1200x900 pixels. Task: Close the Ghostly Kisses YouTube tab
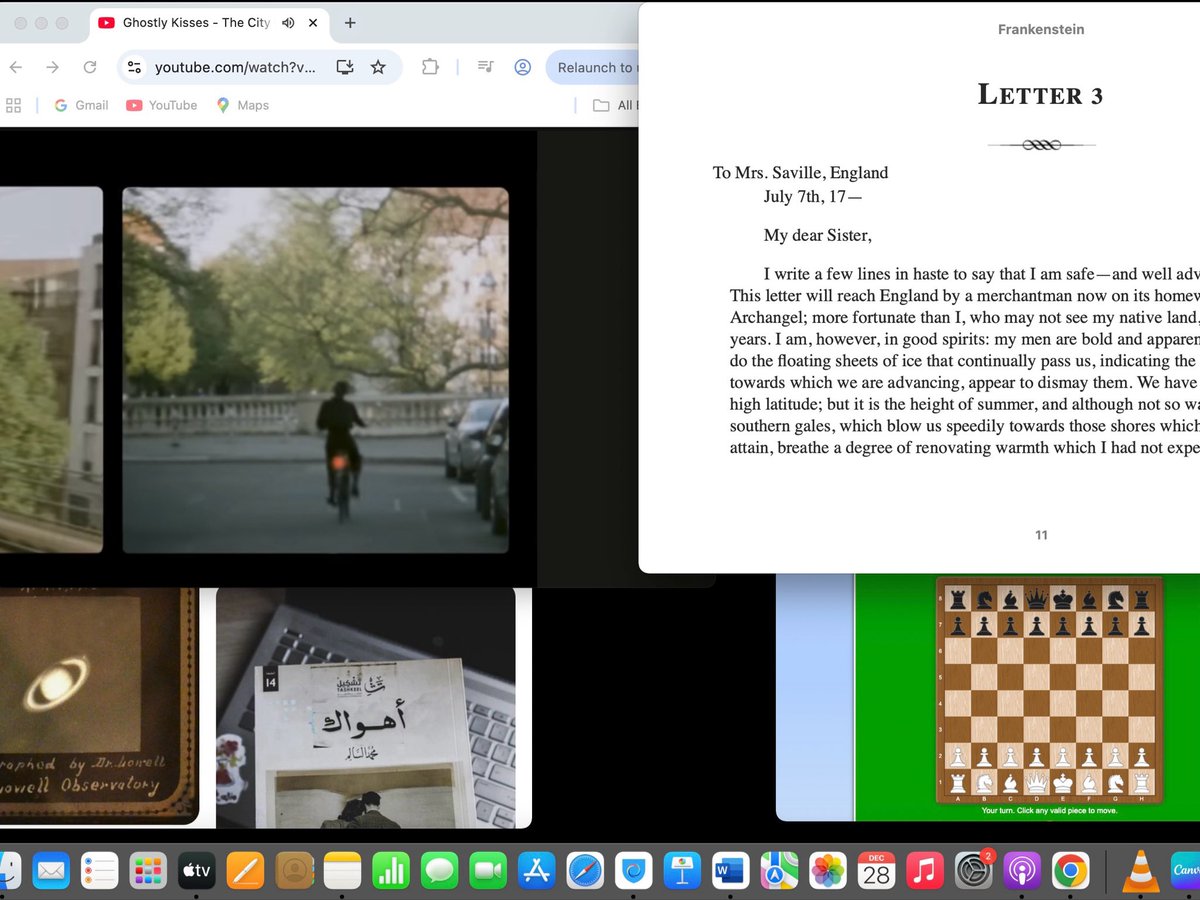[314, 23]
